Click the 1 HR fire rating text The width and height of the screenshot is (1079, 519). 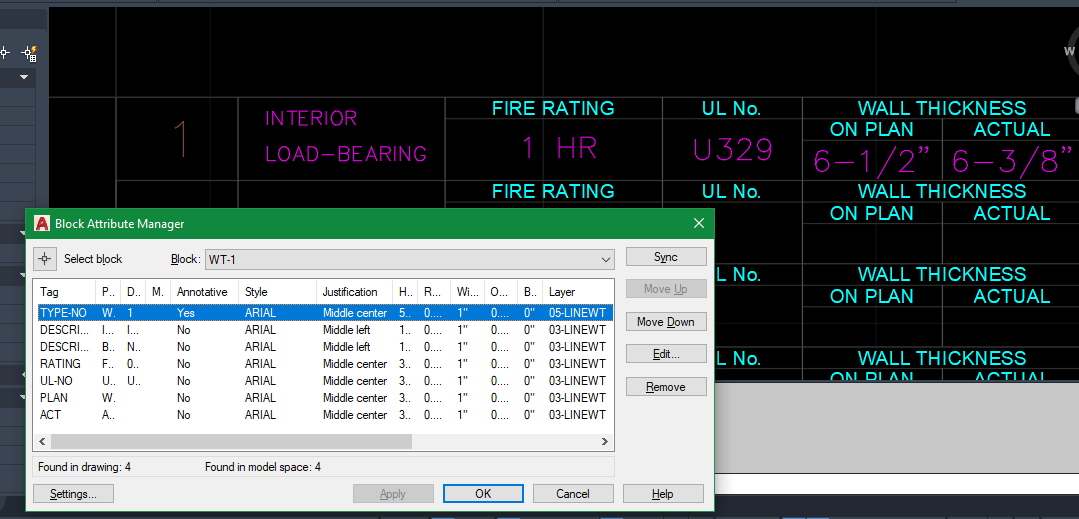click(559, 149)
